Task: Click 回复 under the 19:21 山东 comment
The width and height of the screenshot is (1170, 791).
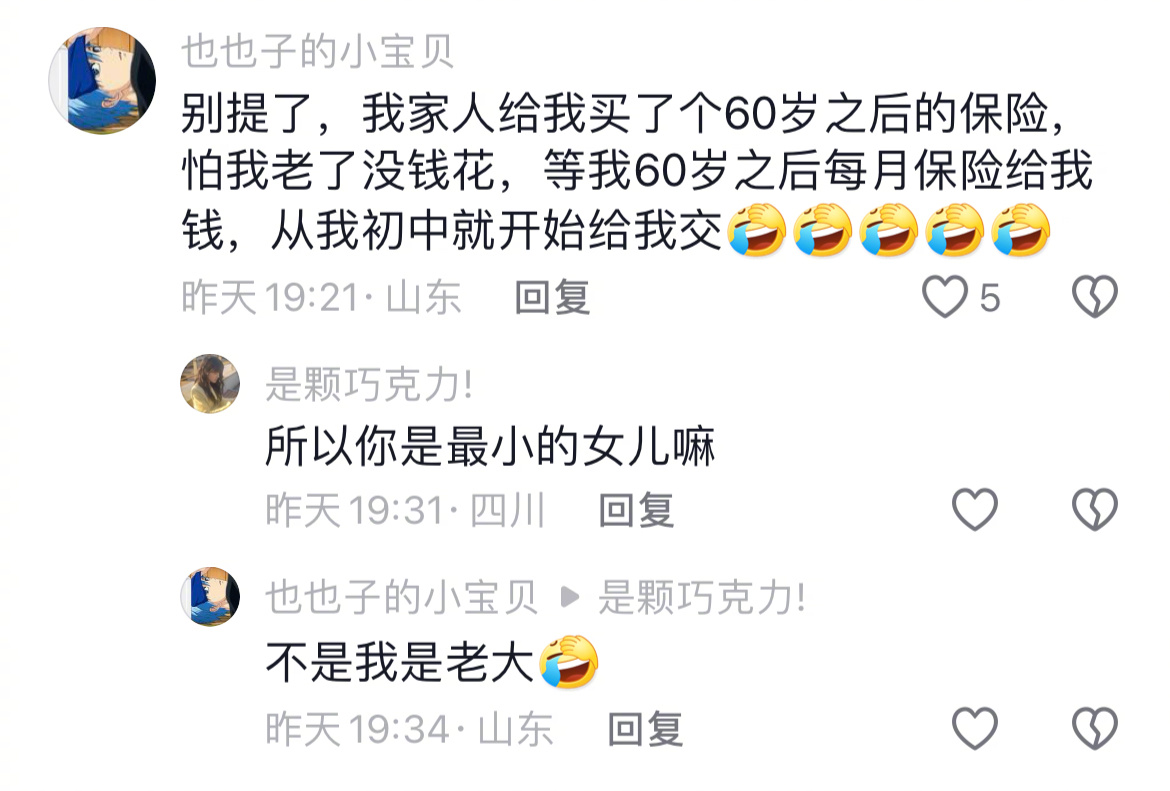Action: (x=553, y=298)
